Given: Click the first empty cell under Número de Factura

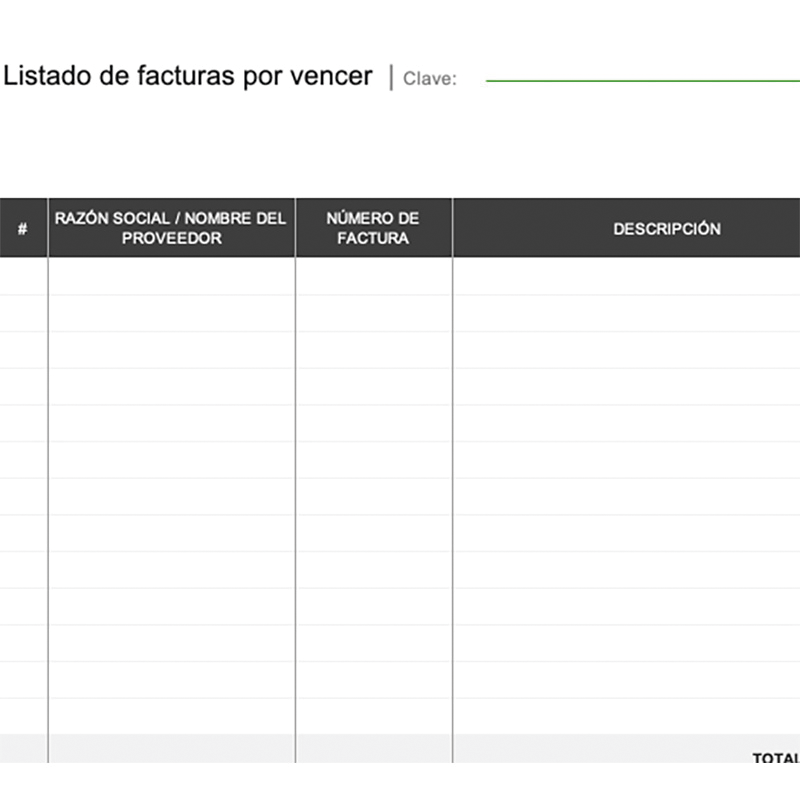Looking at the screenshot, I should pos(373,276).
